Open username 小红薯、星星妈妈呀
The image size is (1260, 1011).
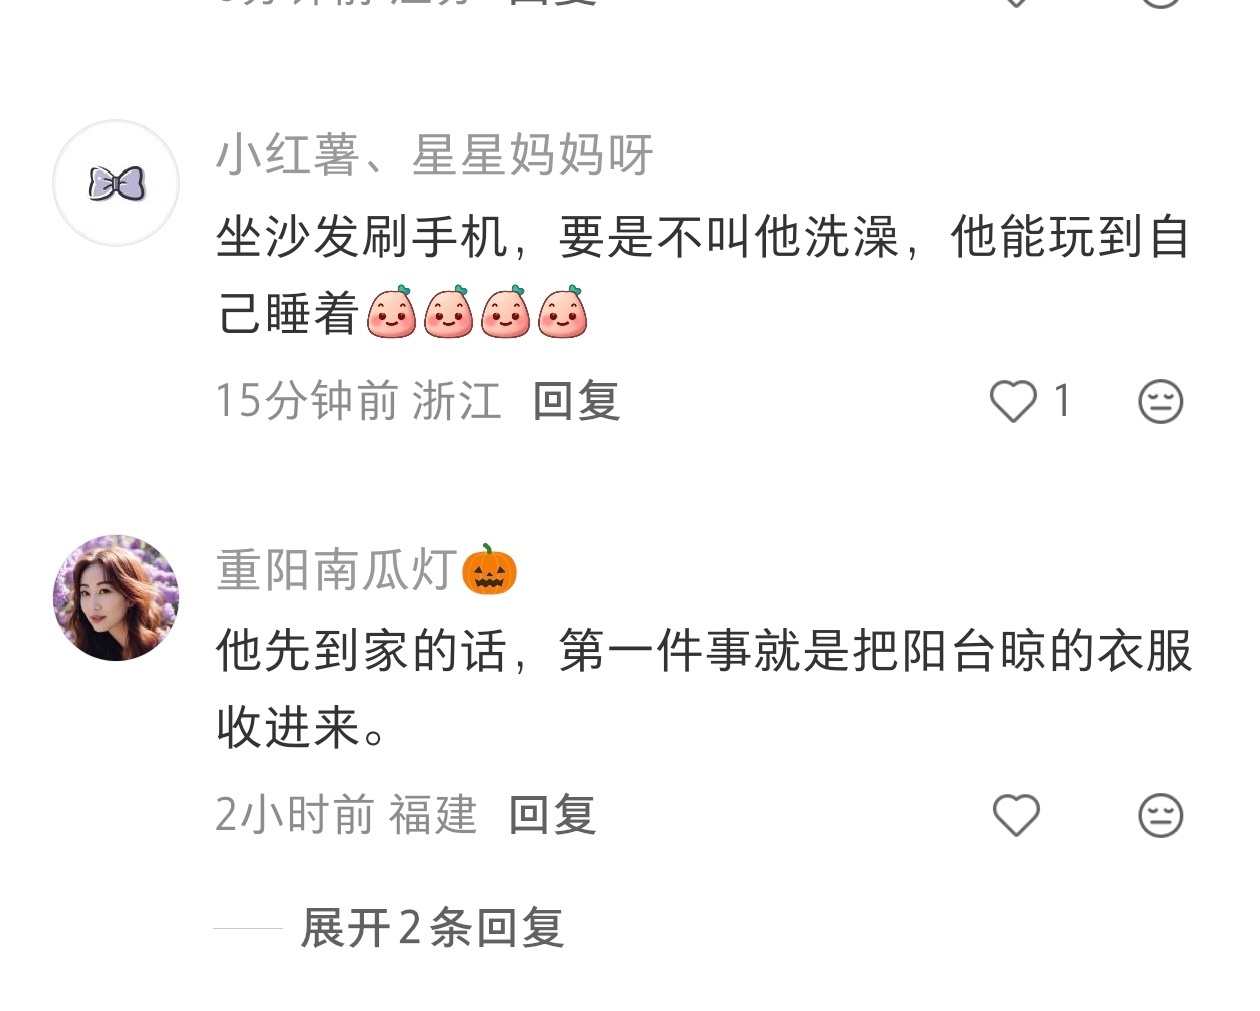pos(435,155)
